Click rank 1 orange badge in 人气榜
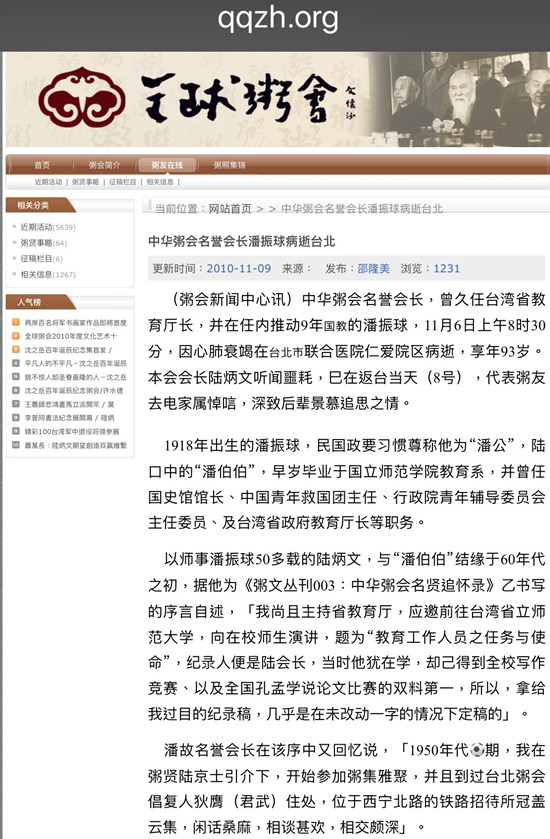This screenshot has height=839, width=550. point(16,323)
